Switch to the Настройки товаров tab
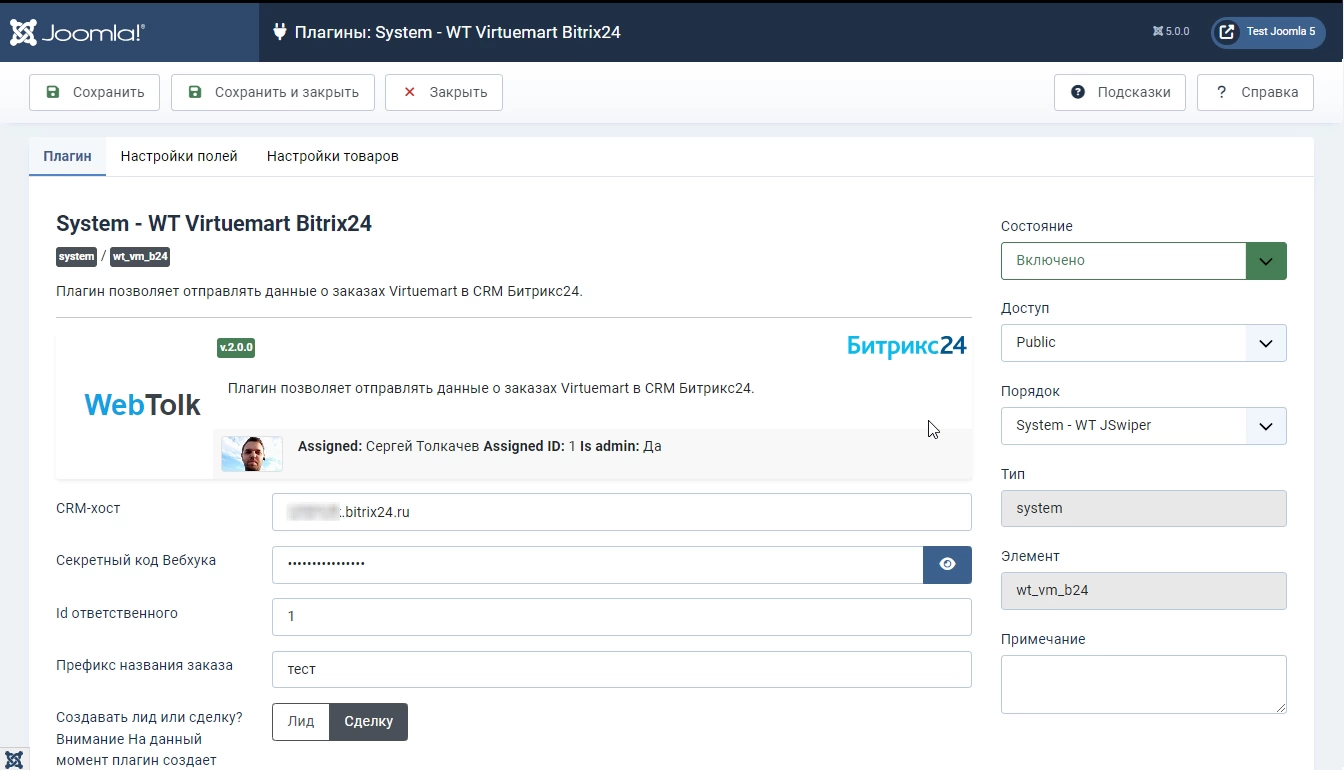 (x=332, y=157)
